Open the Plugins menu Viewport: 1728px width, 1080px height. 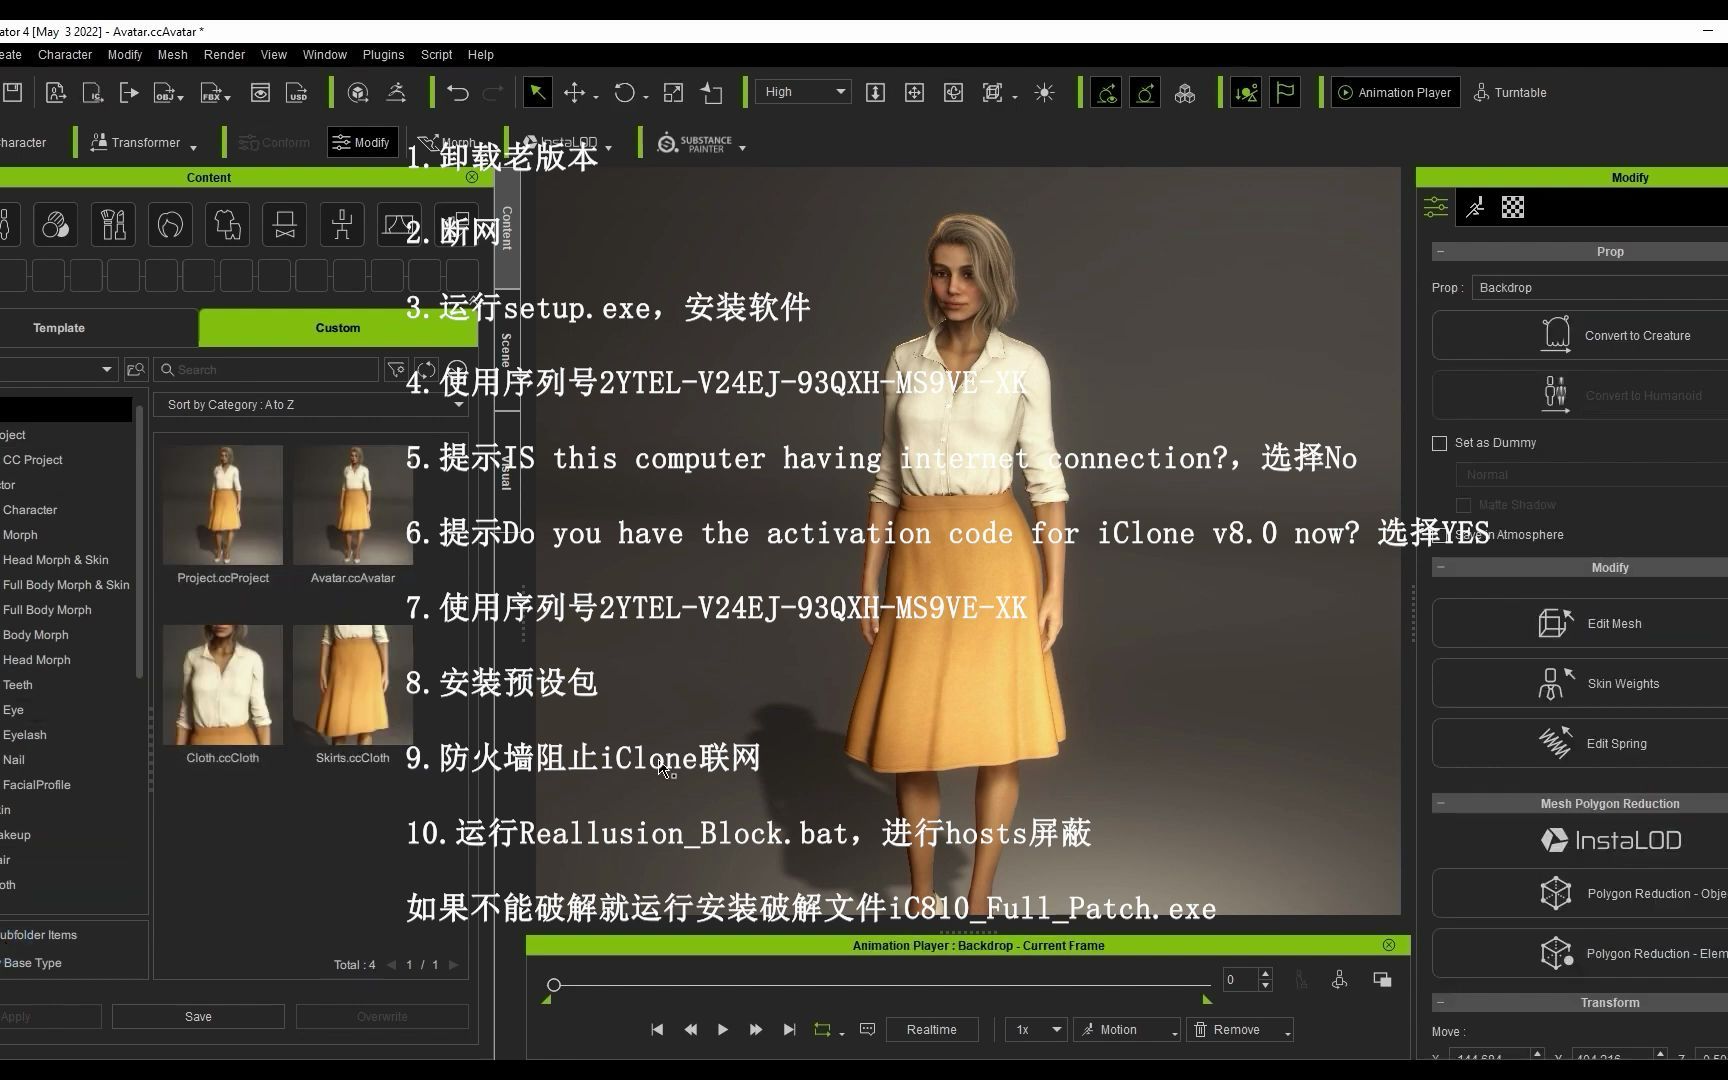click(383, 54)
